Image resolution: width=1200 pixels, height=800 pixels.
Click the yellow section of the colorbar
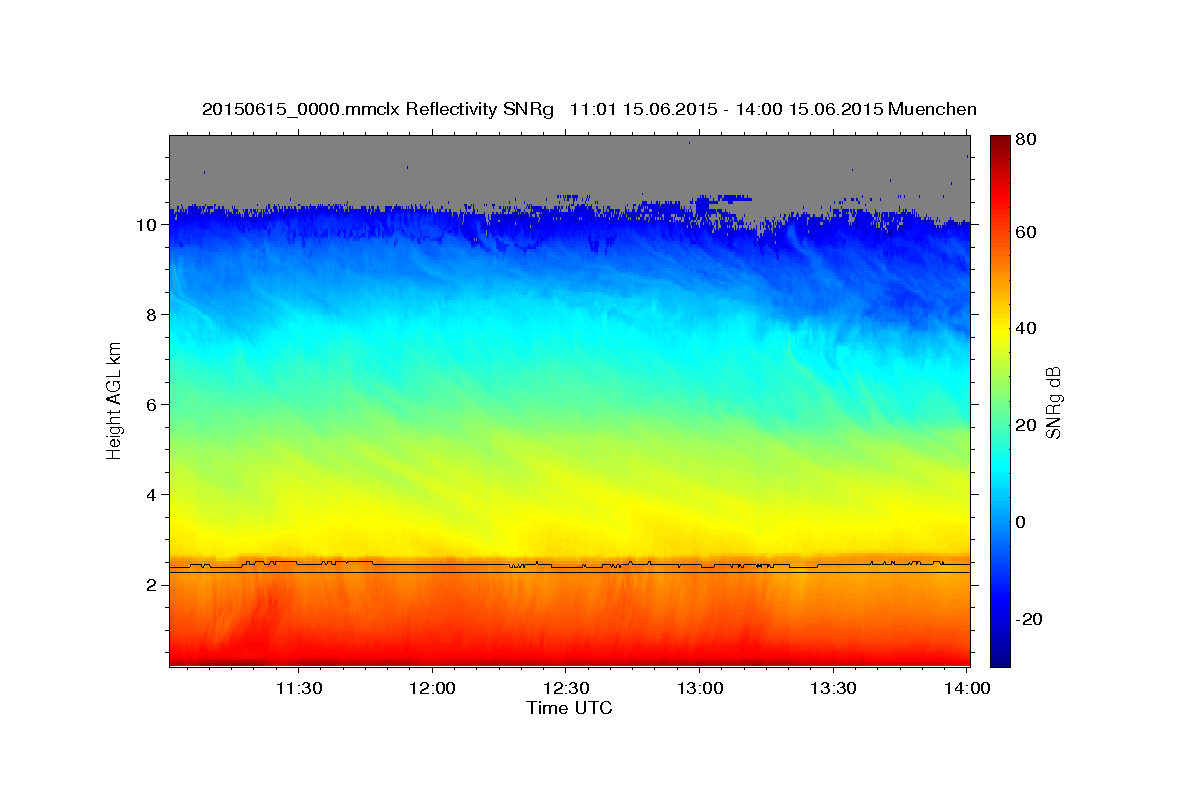[1000, 330]
